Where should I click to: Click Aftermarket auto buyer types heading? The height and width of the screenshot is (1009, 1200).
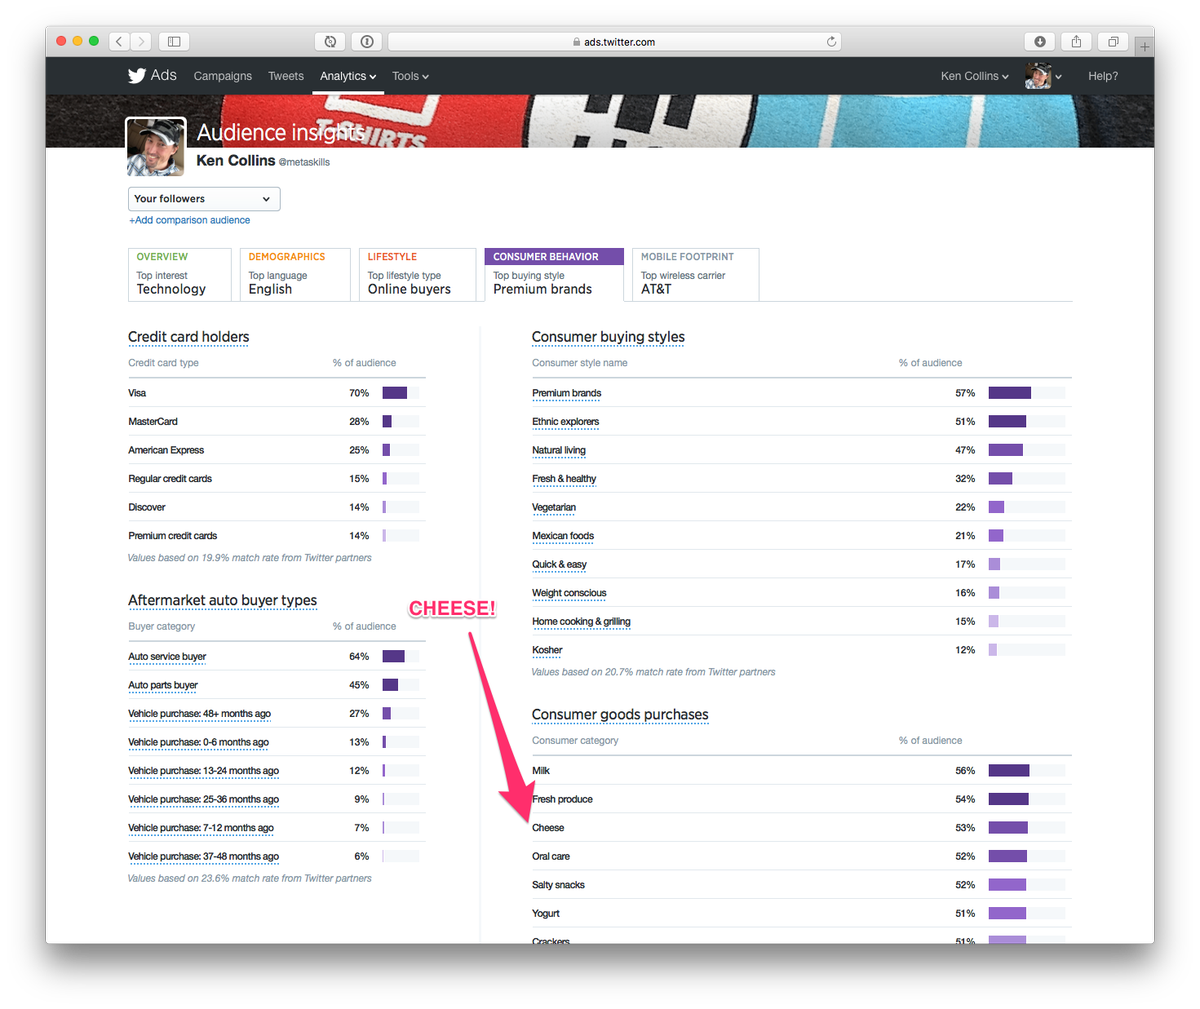[x=222, y=600]
